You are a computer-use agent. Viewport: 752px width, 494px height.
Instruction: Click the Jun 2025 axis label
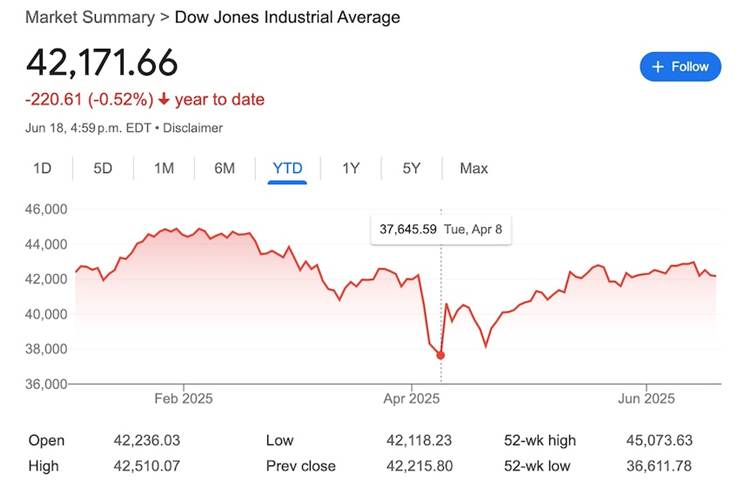click(x=646, y=398)
